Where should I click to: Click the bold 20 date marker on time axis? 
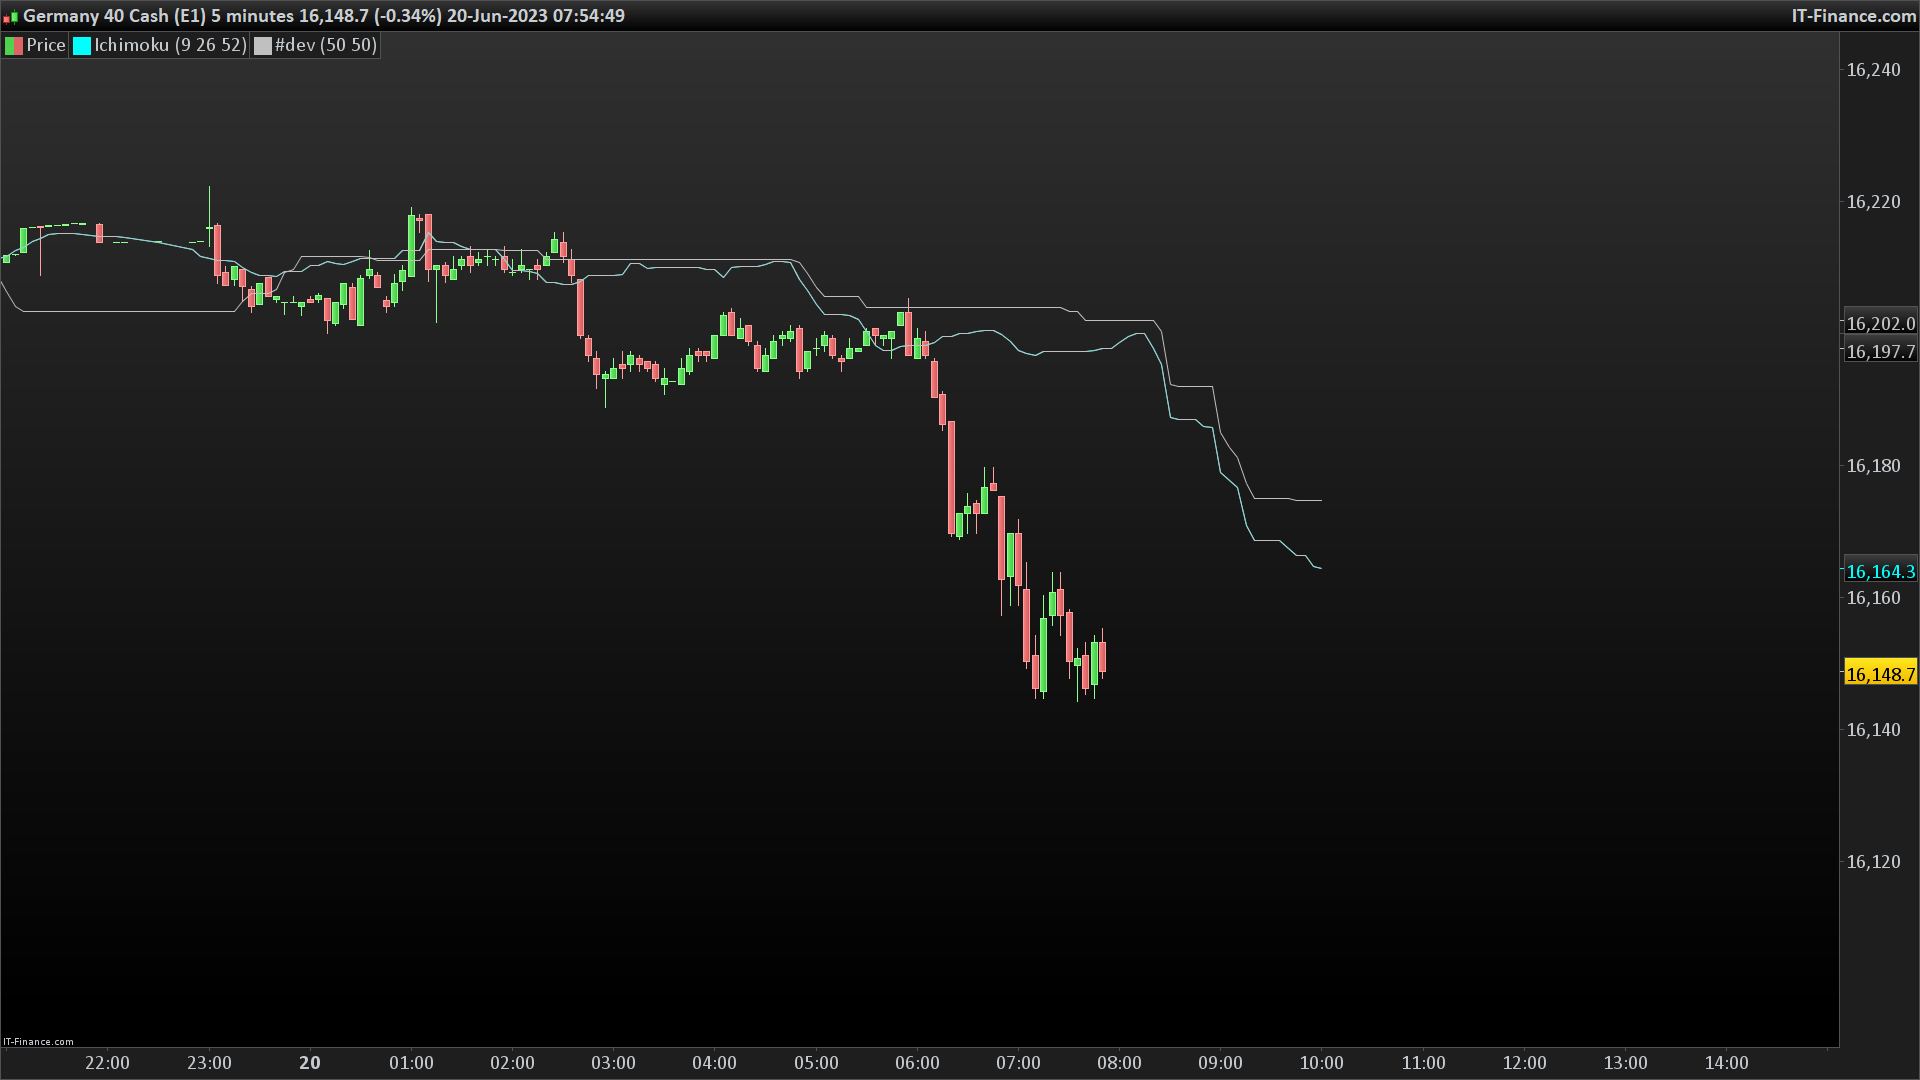click(x=310, y=1063)
